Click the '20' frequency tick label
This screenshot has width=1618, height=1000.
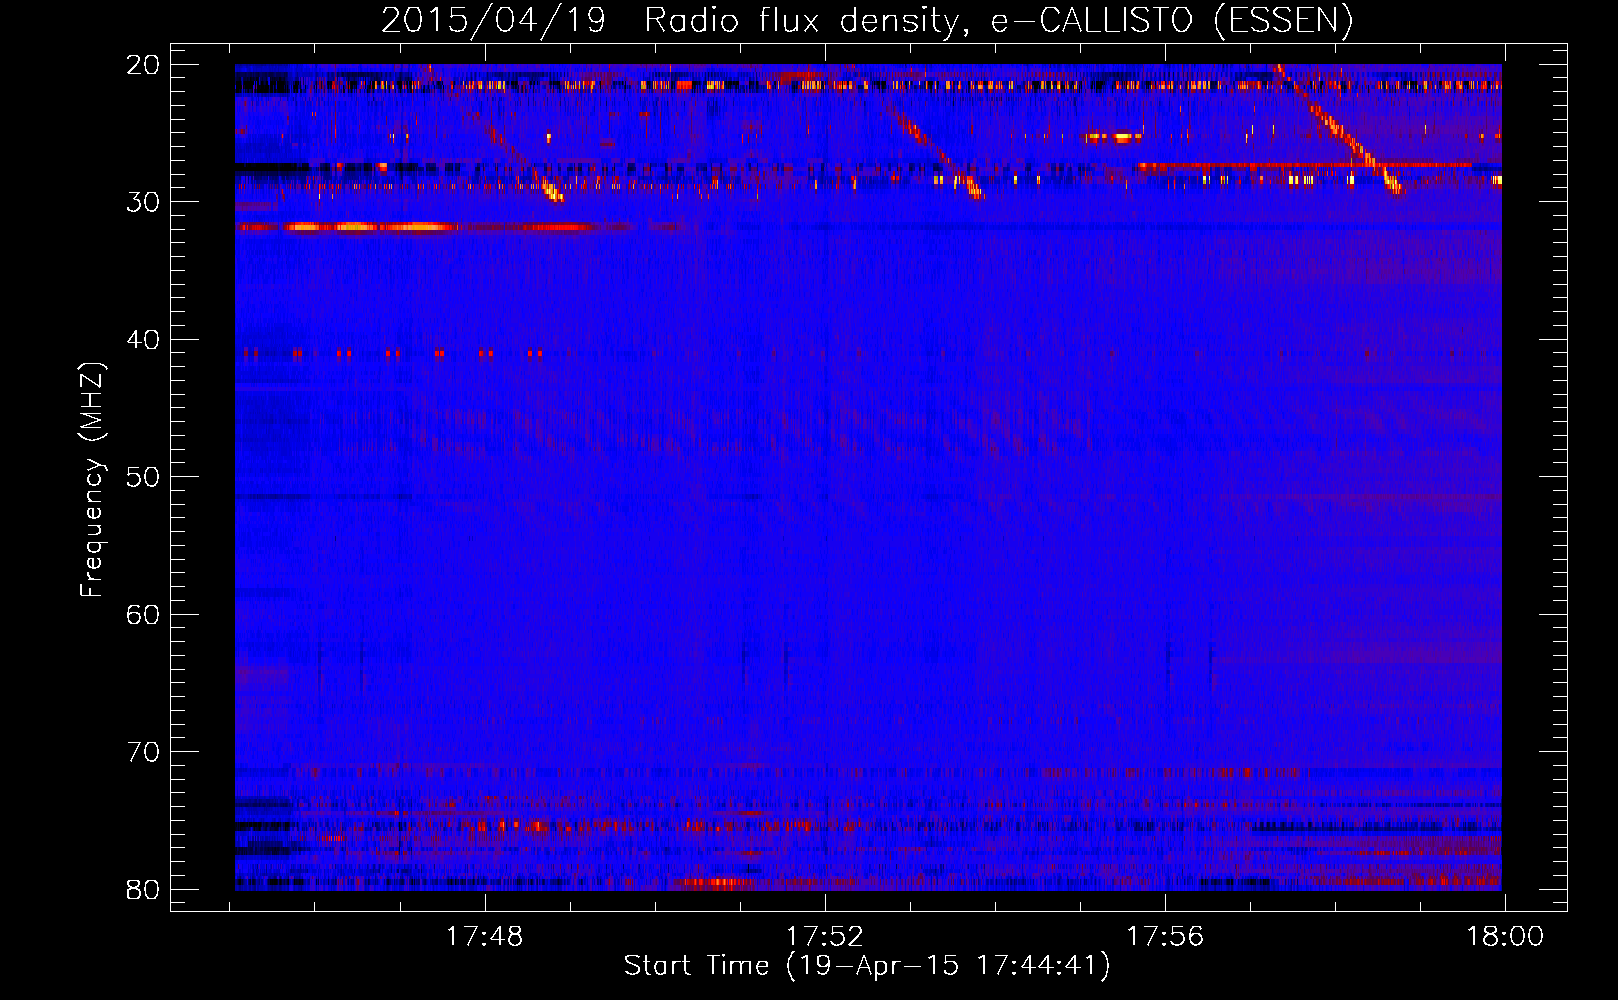[144, 65]
